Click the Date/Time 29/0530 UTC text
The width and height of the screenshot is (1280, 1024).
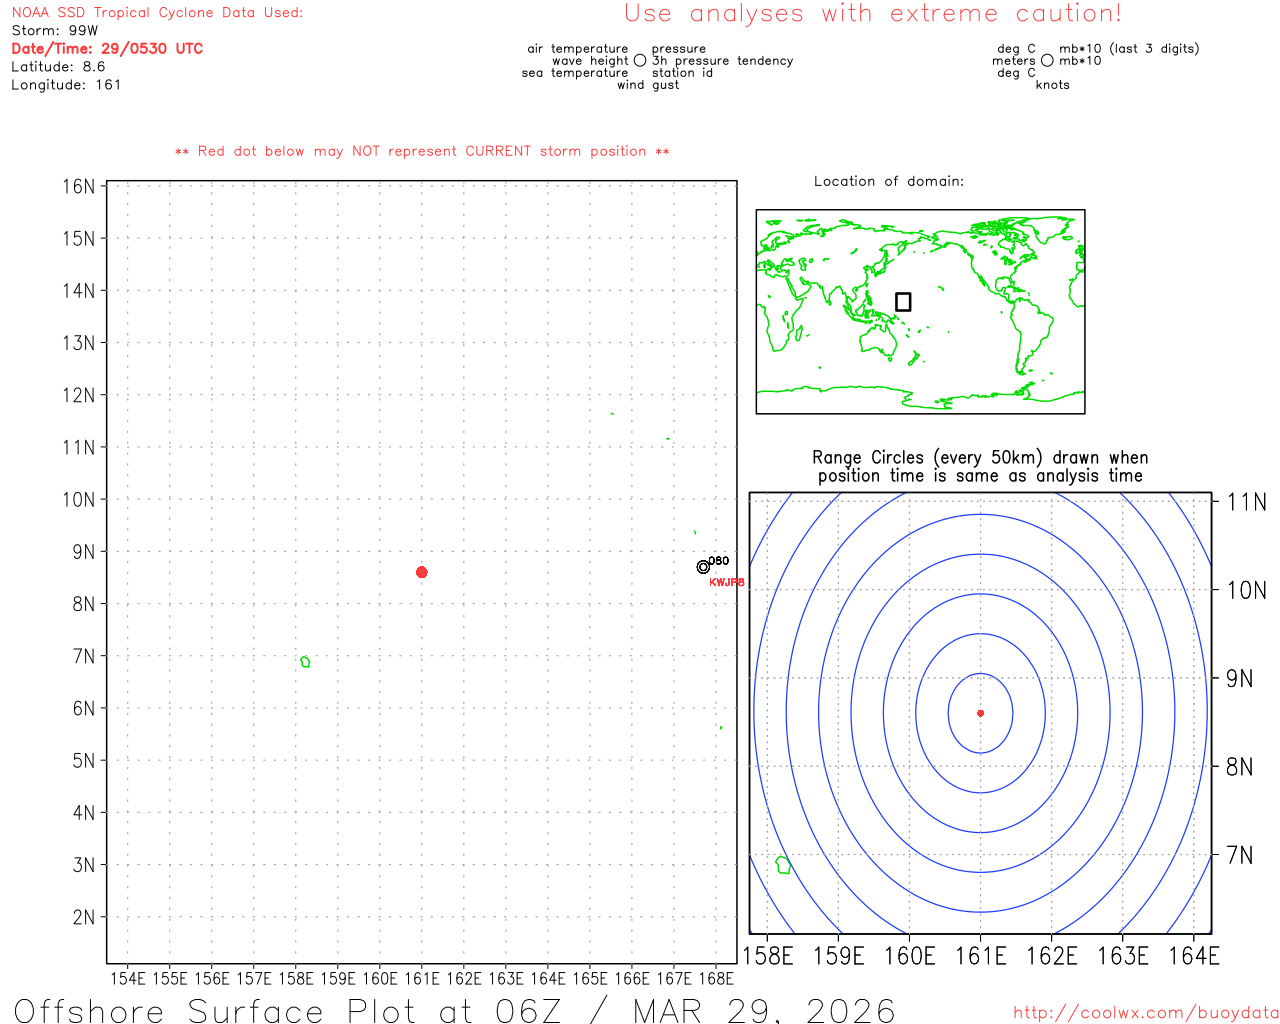[x=107, y=49]
